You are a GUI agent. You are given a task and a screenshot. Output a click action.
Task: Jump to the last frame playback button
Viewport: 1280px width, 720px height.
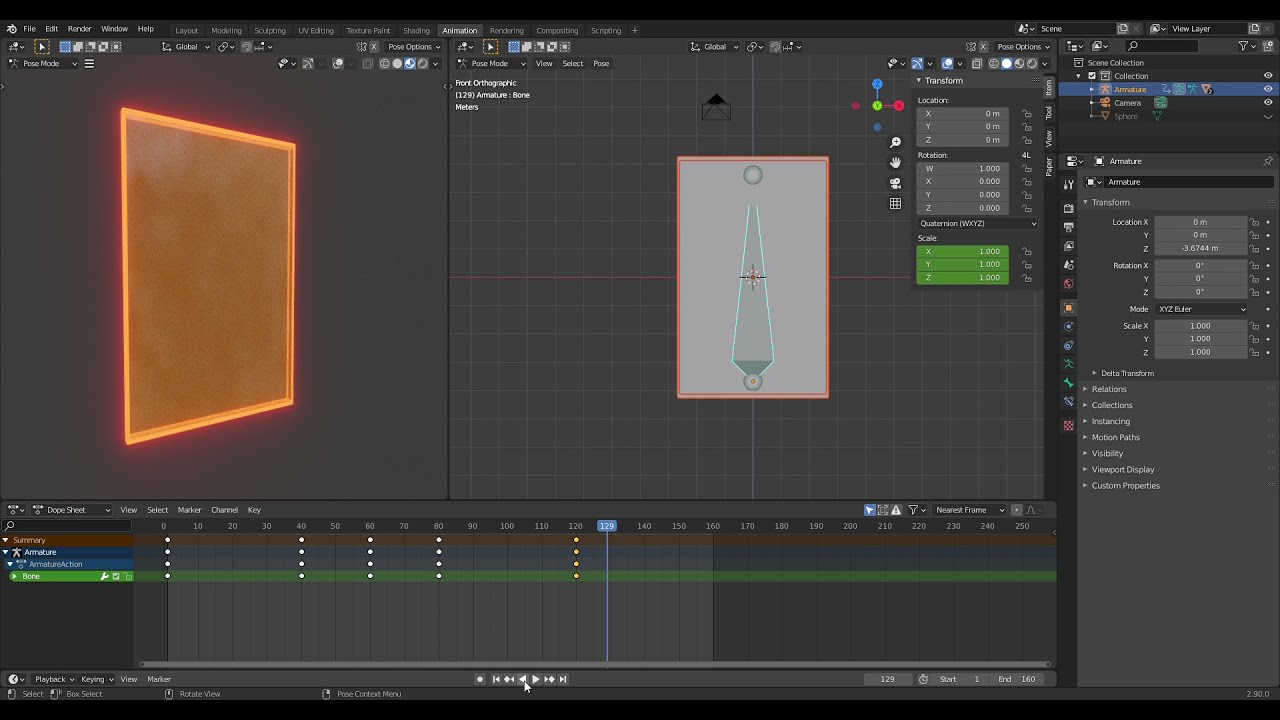click(x=562, y=679)
